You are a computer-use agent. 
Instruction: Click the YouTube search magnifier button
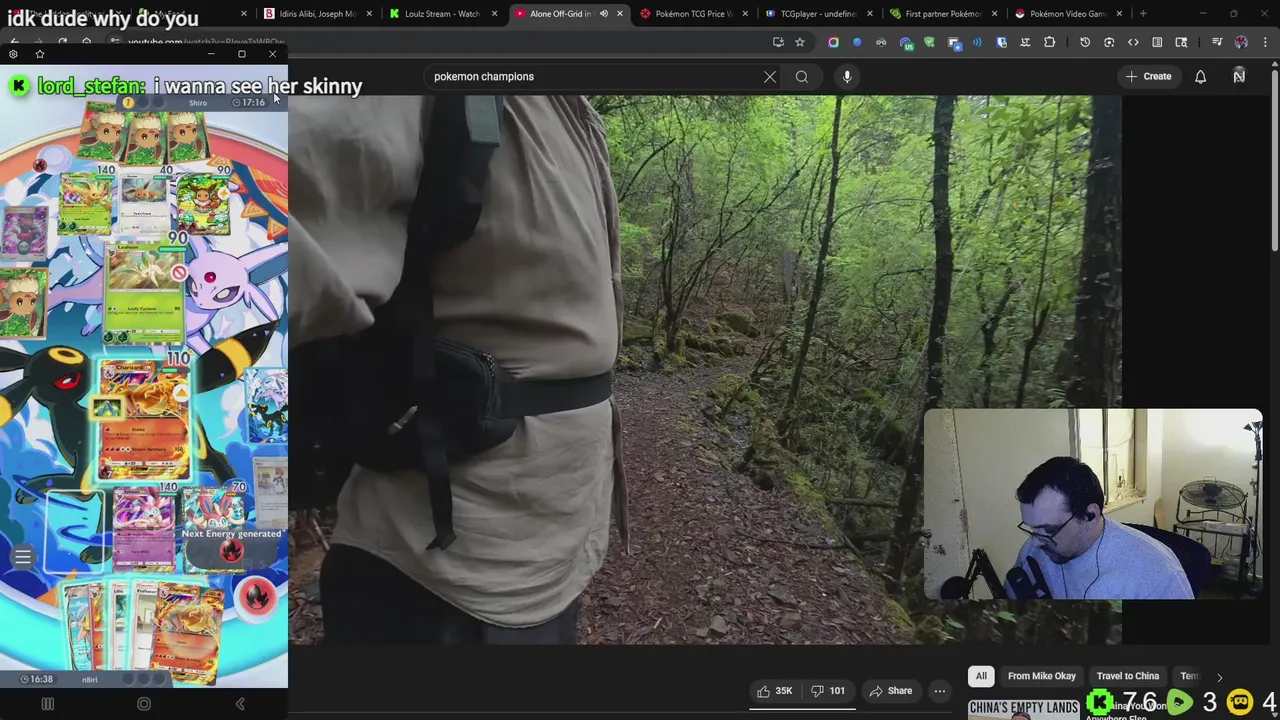pos(802,76)
